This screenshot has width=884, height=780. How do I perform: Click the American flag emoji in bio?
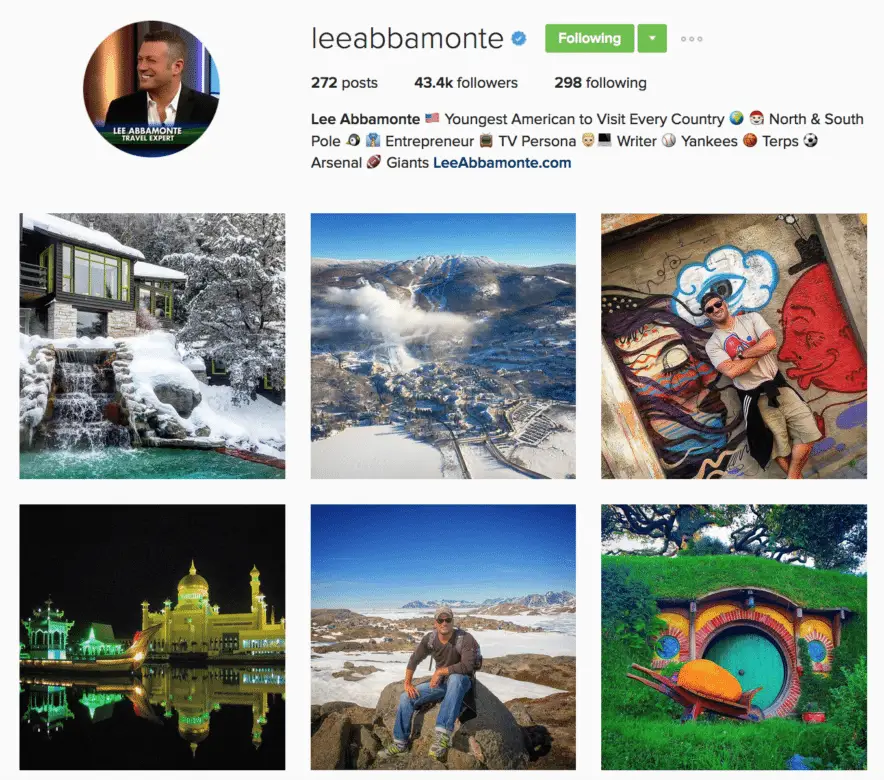click(x=432, y=118)
